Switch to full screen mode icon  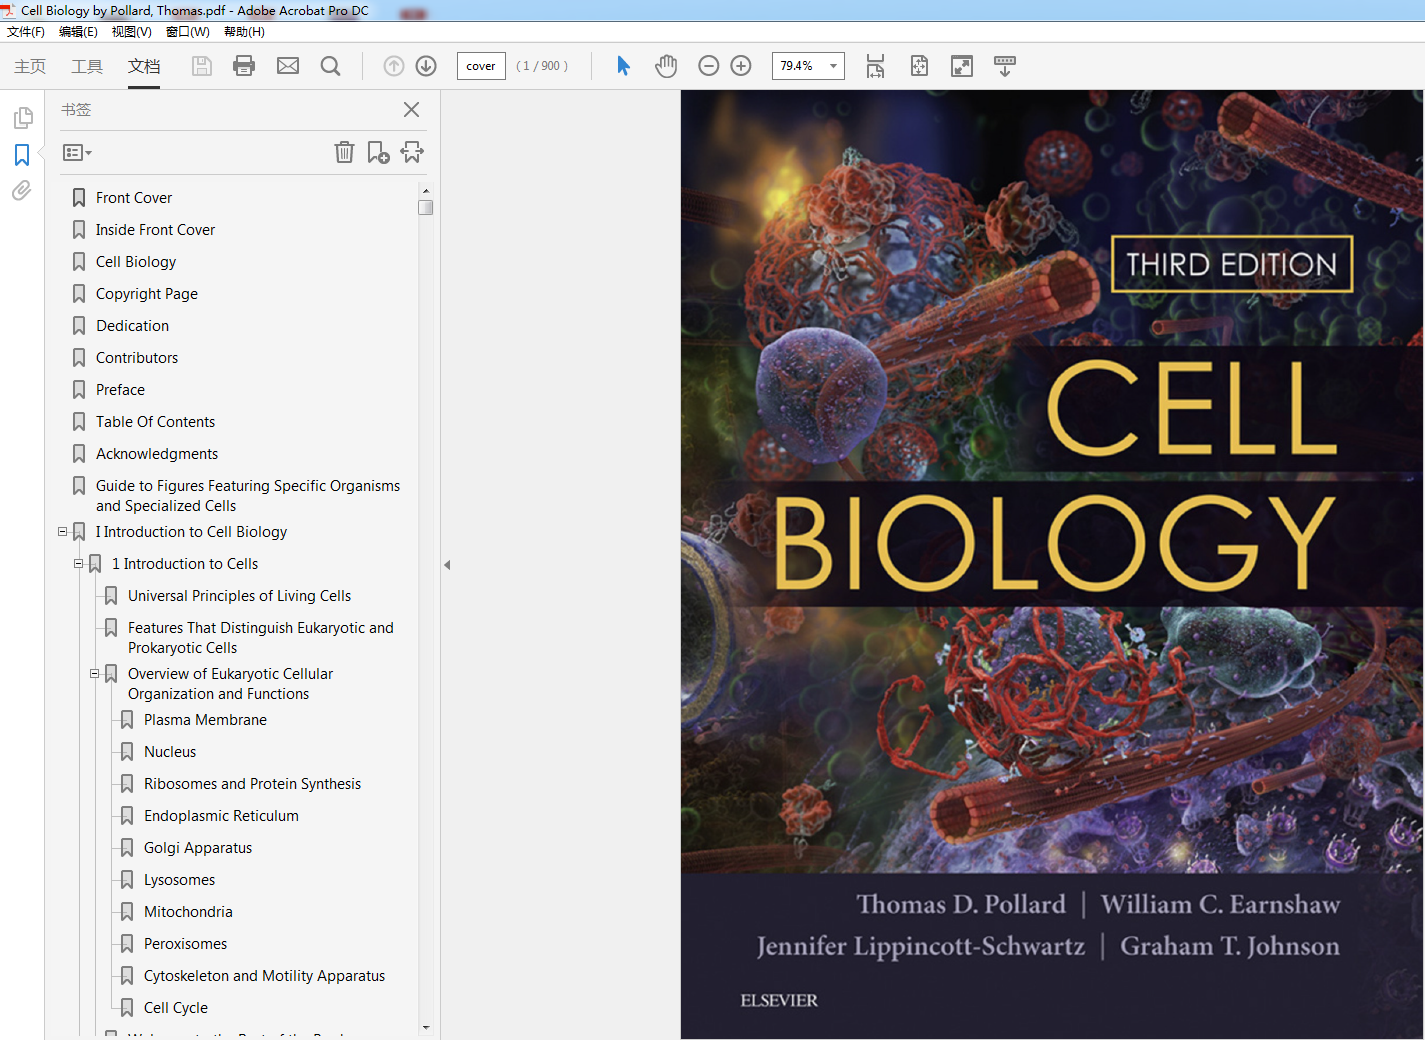coord(962,66)
